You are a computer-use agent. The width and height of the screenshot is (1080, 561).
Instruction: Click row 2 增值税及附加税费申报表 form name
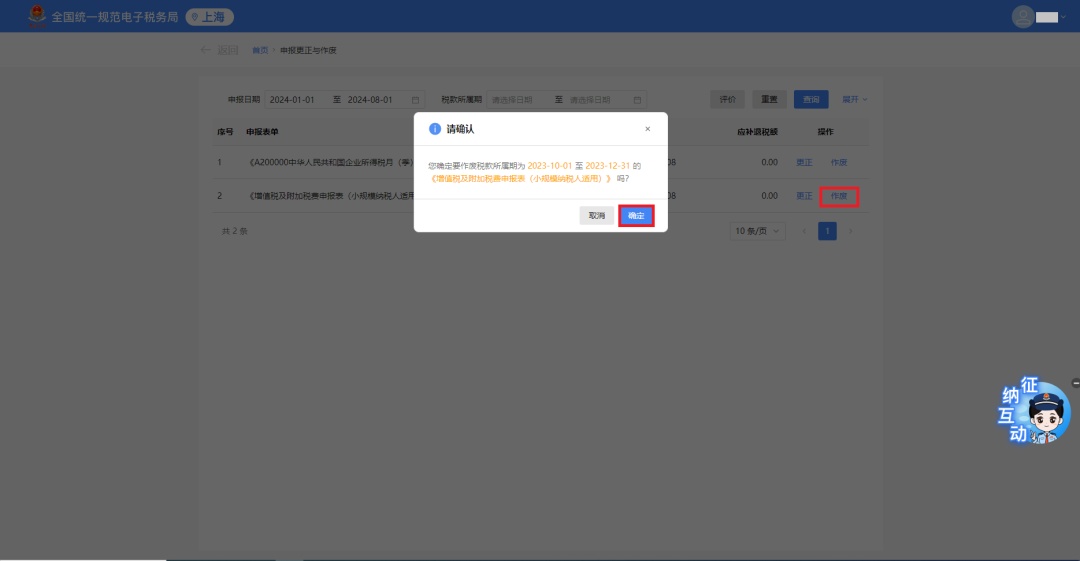tap(331, 196)
